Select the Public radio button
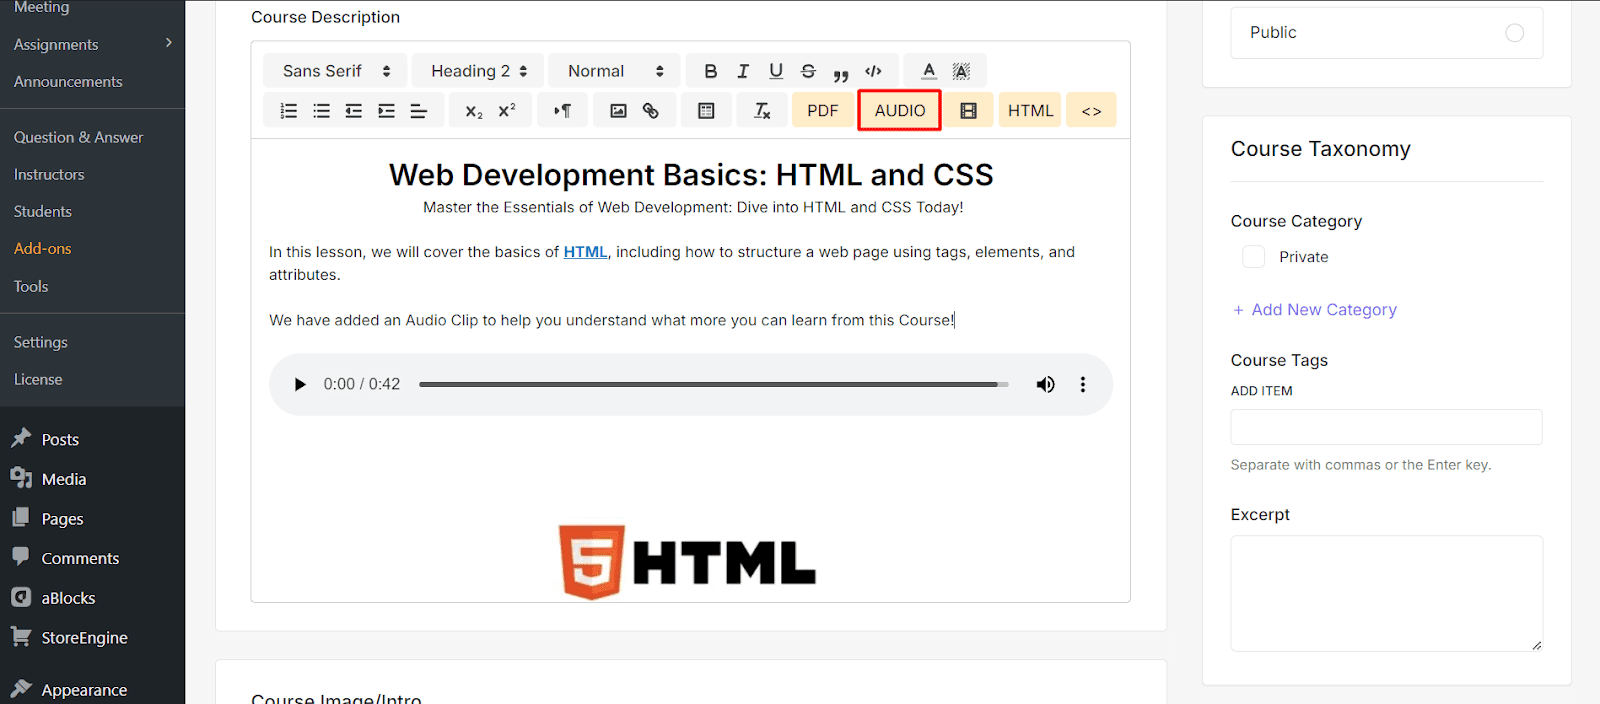The height and width of the screenshot is (704, 1600). click(1514, 33)
